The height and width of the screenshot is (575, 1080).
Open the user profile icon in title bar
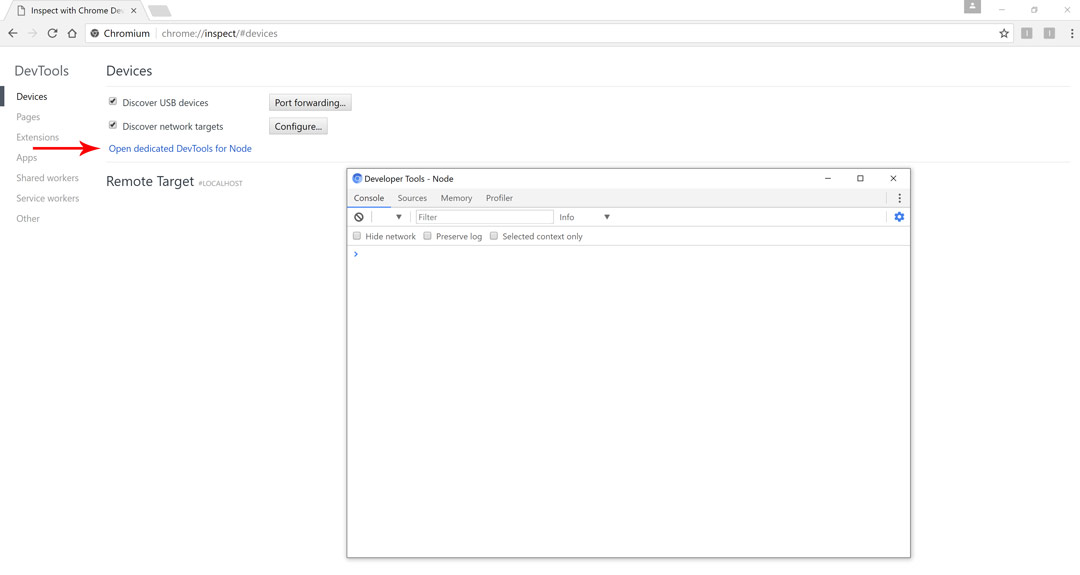point(972,7)
